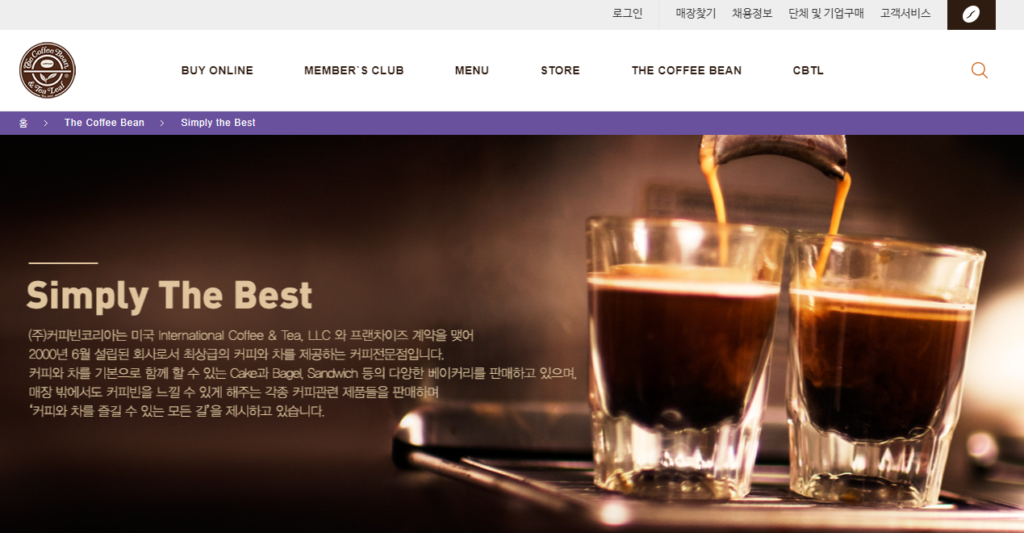The height and width of the screenshot is (533, 1024).
Task: Open the 고객서비스 customer service link
Action: click(905, 14)
